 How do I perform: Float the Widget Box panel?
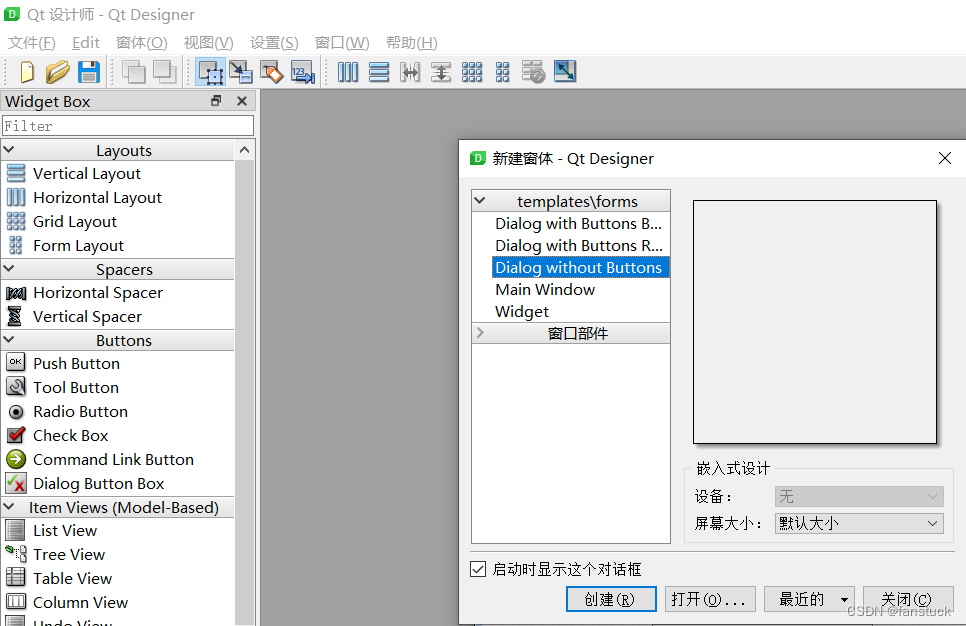coord(216,100)
